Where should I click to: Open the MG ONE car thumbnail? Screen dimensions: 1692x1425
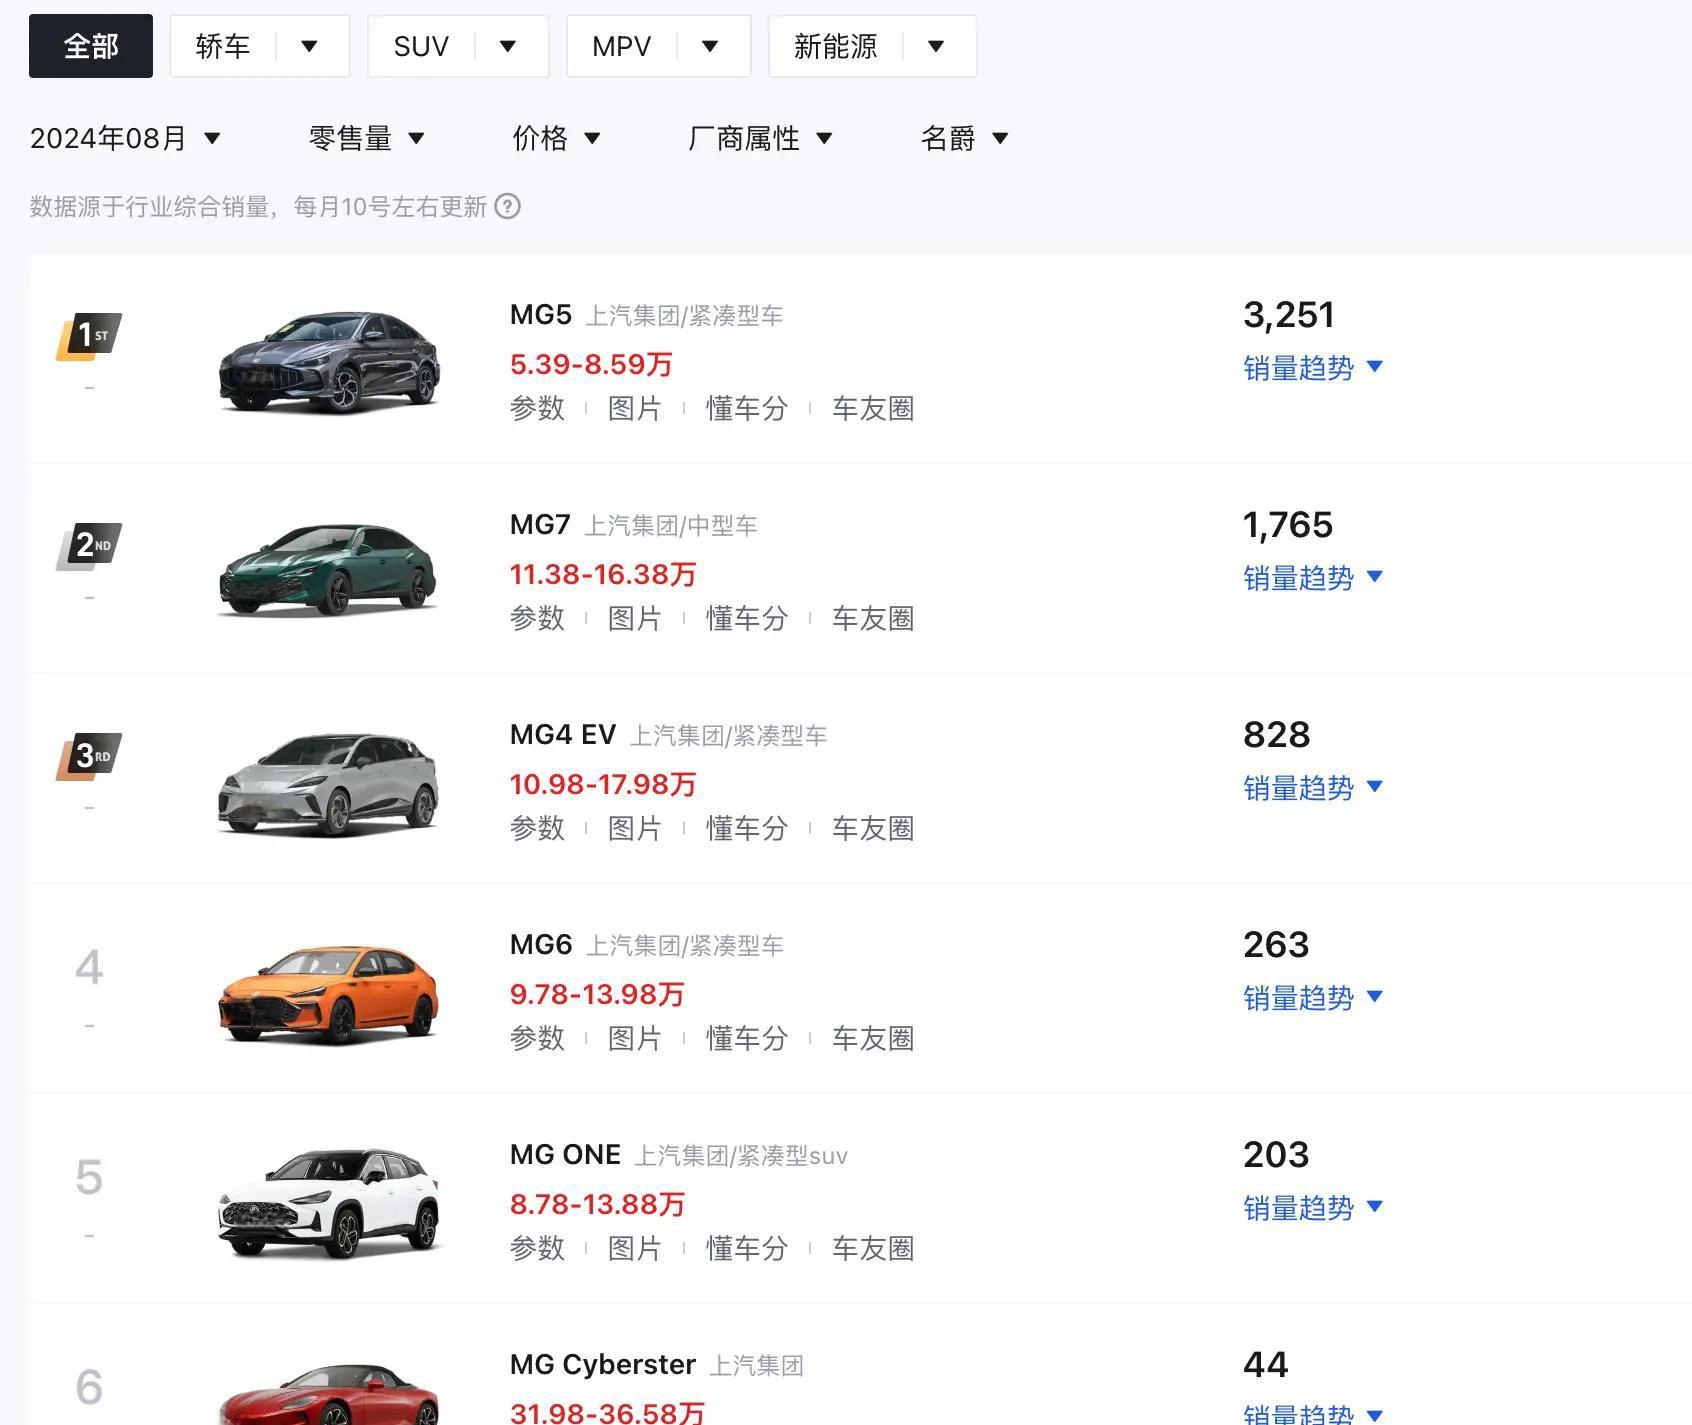coord(329,1204)
